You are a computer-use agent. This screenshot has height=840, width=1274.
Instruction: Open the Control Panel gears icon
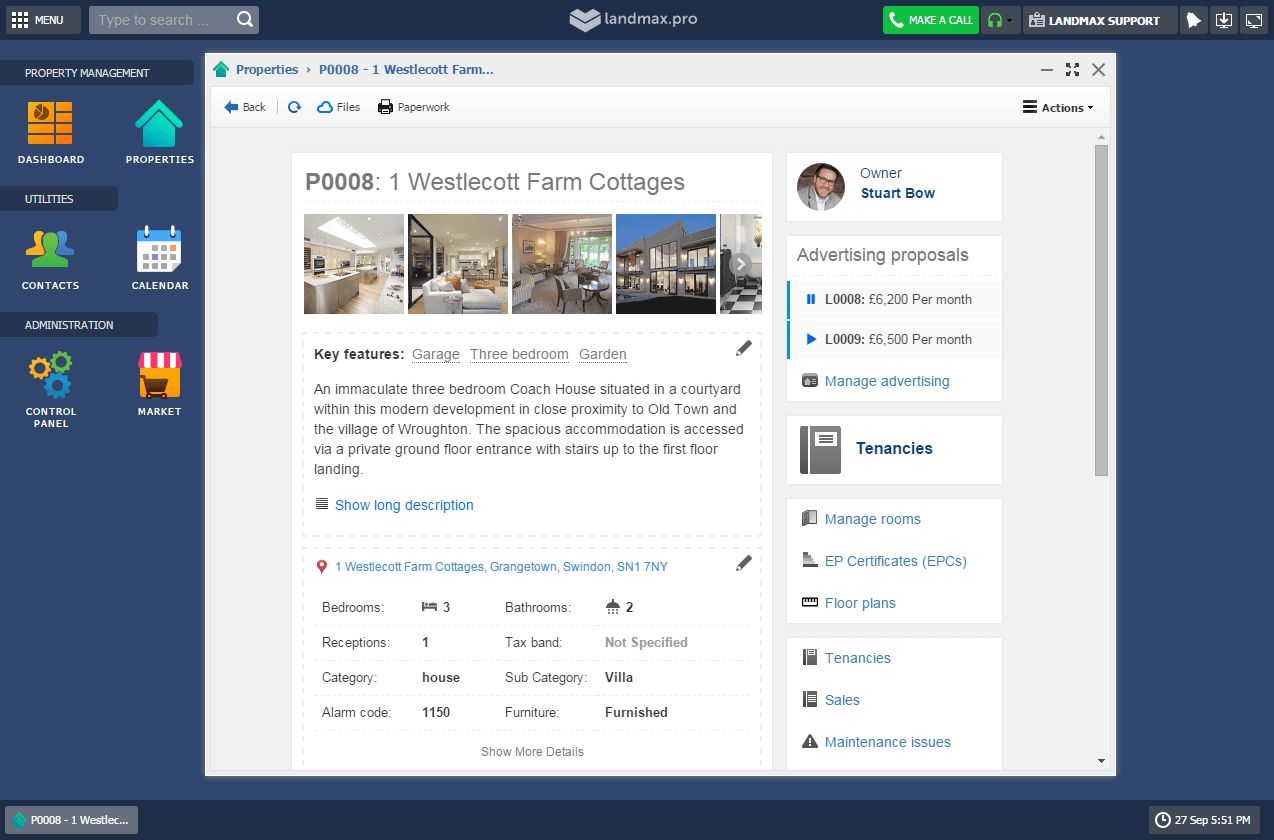50,376
